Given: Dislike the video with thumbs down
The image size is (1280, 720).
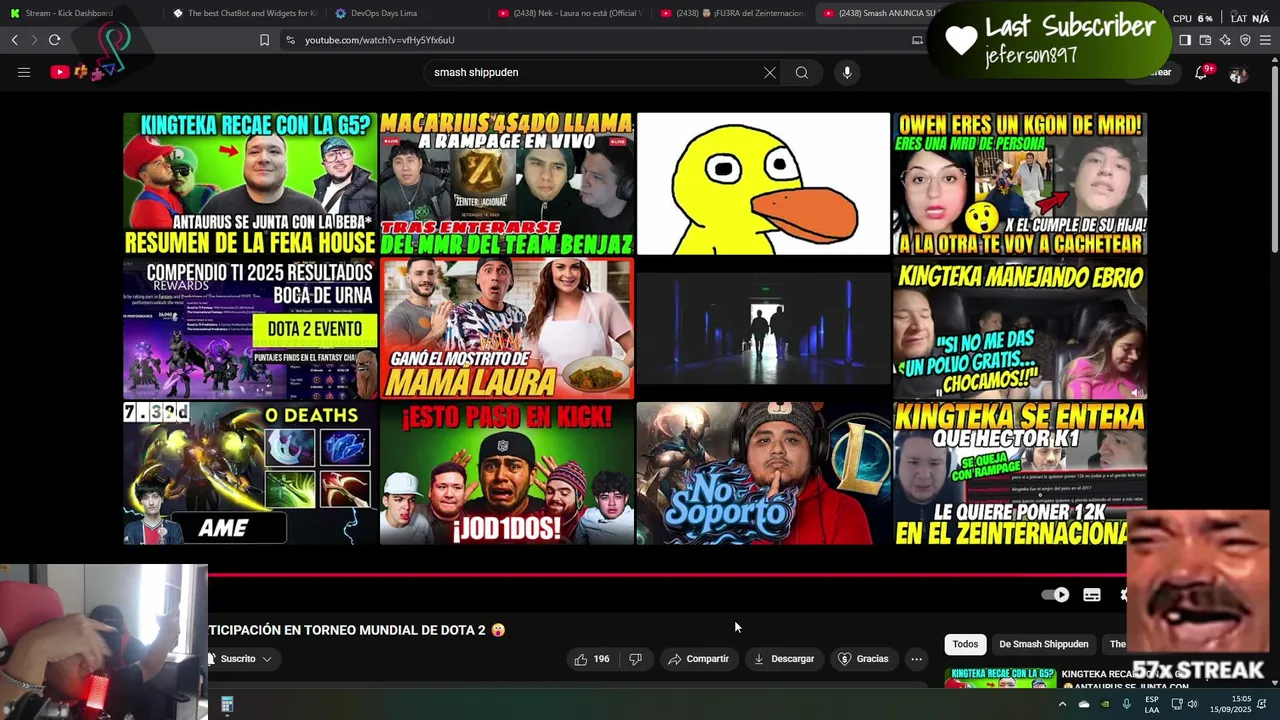Looking at the screenshot, I should tap(635, 659).
